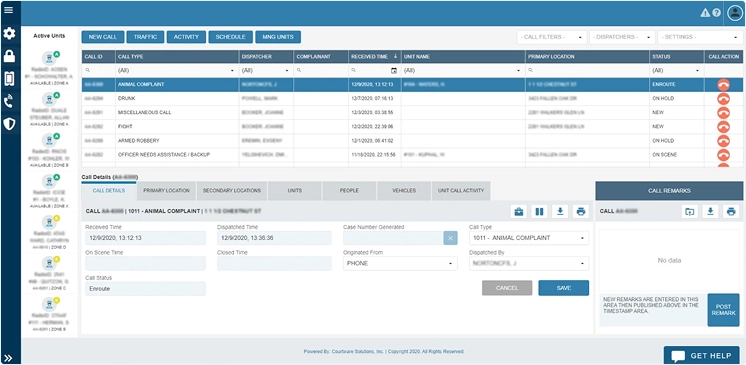This screenshot has width=746, height=365.
Task: Click the Mng Units button
Action: click(278, 37)
